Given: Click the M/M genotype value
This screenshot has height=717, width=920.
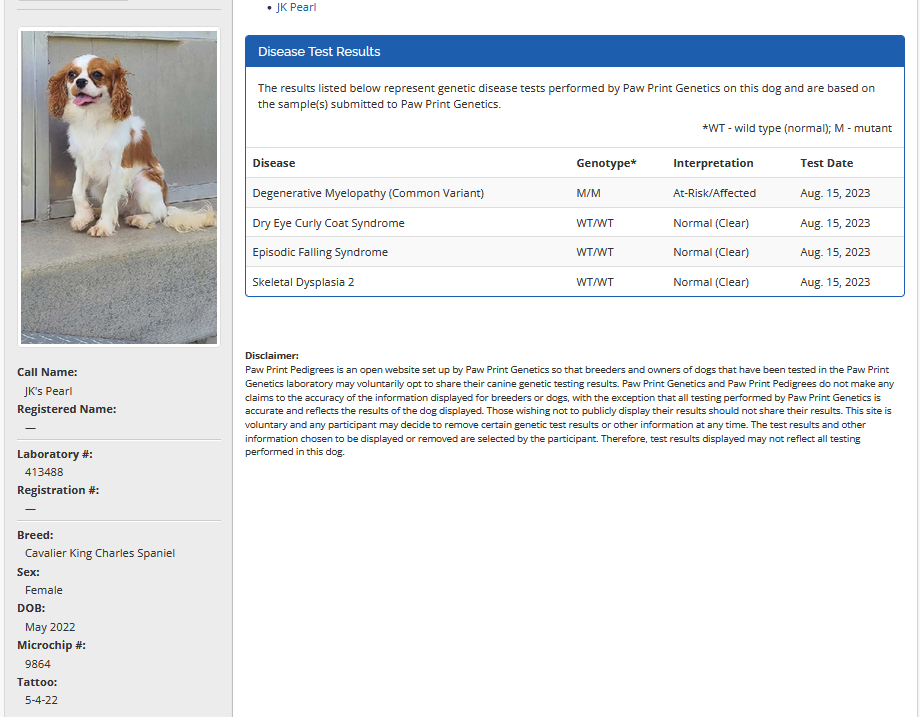Looking at the screenshot, I should coord(588,193).
